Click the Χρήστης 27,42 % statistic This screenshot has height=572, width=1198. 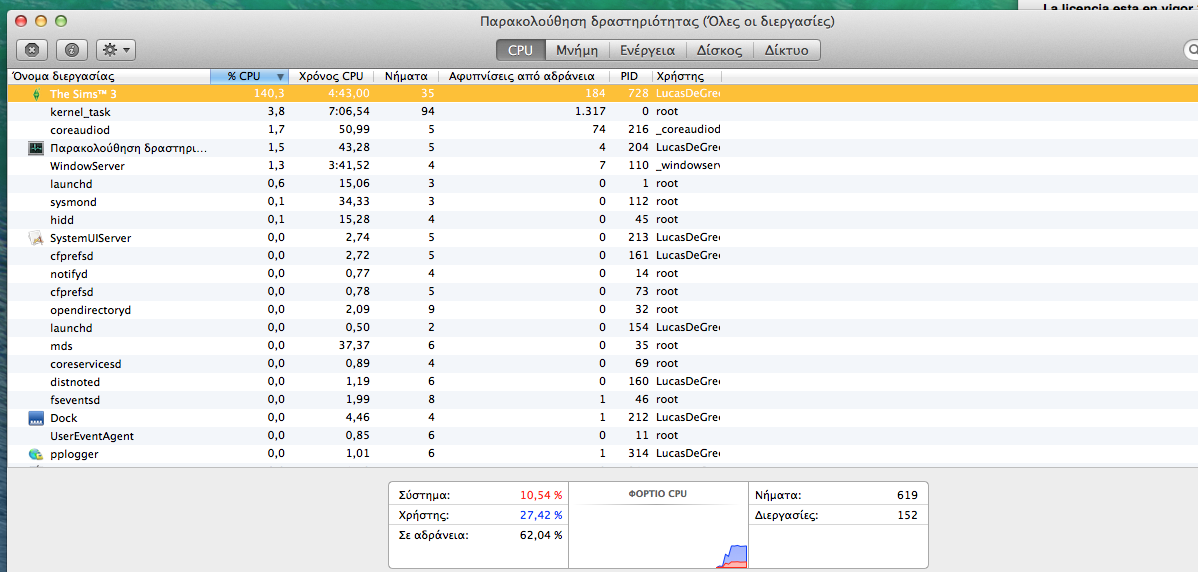pos(479,515)
